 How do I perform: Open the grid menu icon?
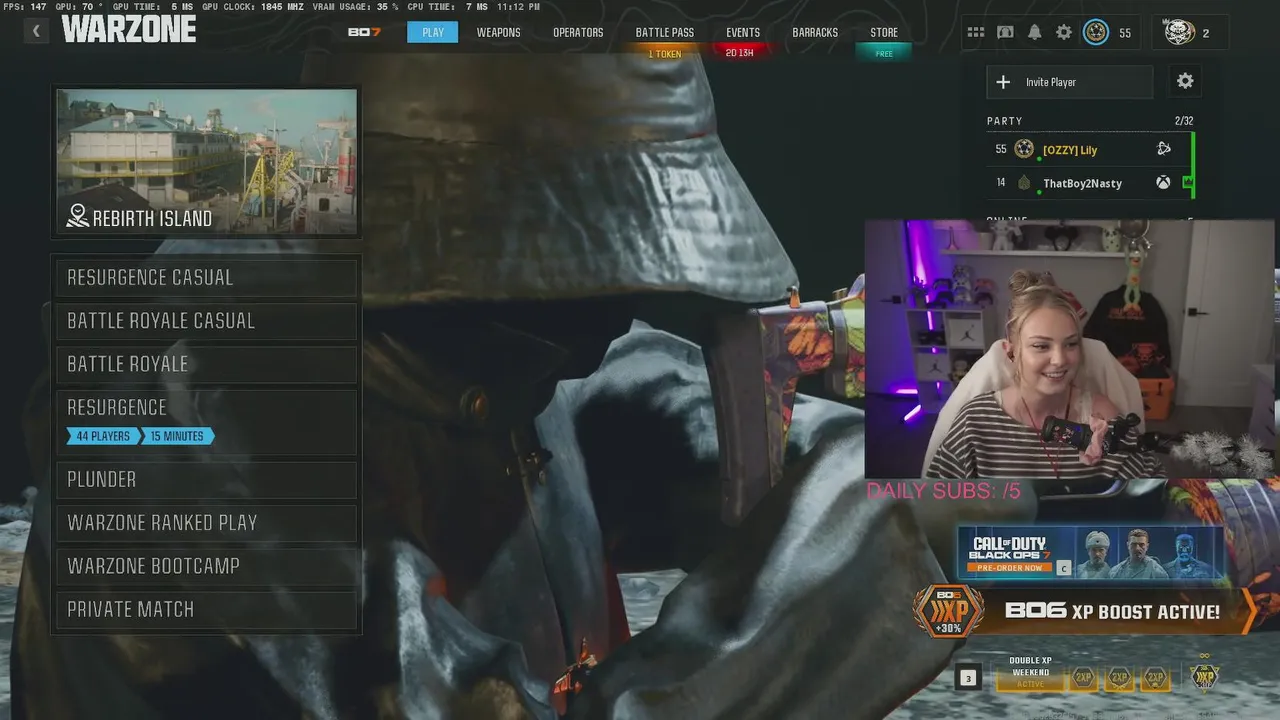(976, 32)
